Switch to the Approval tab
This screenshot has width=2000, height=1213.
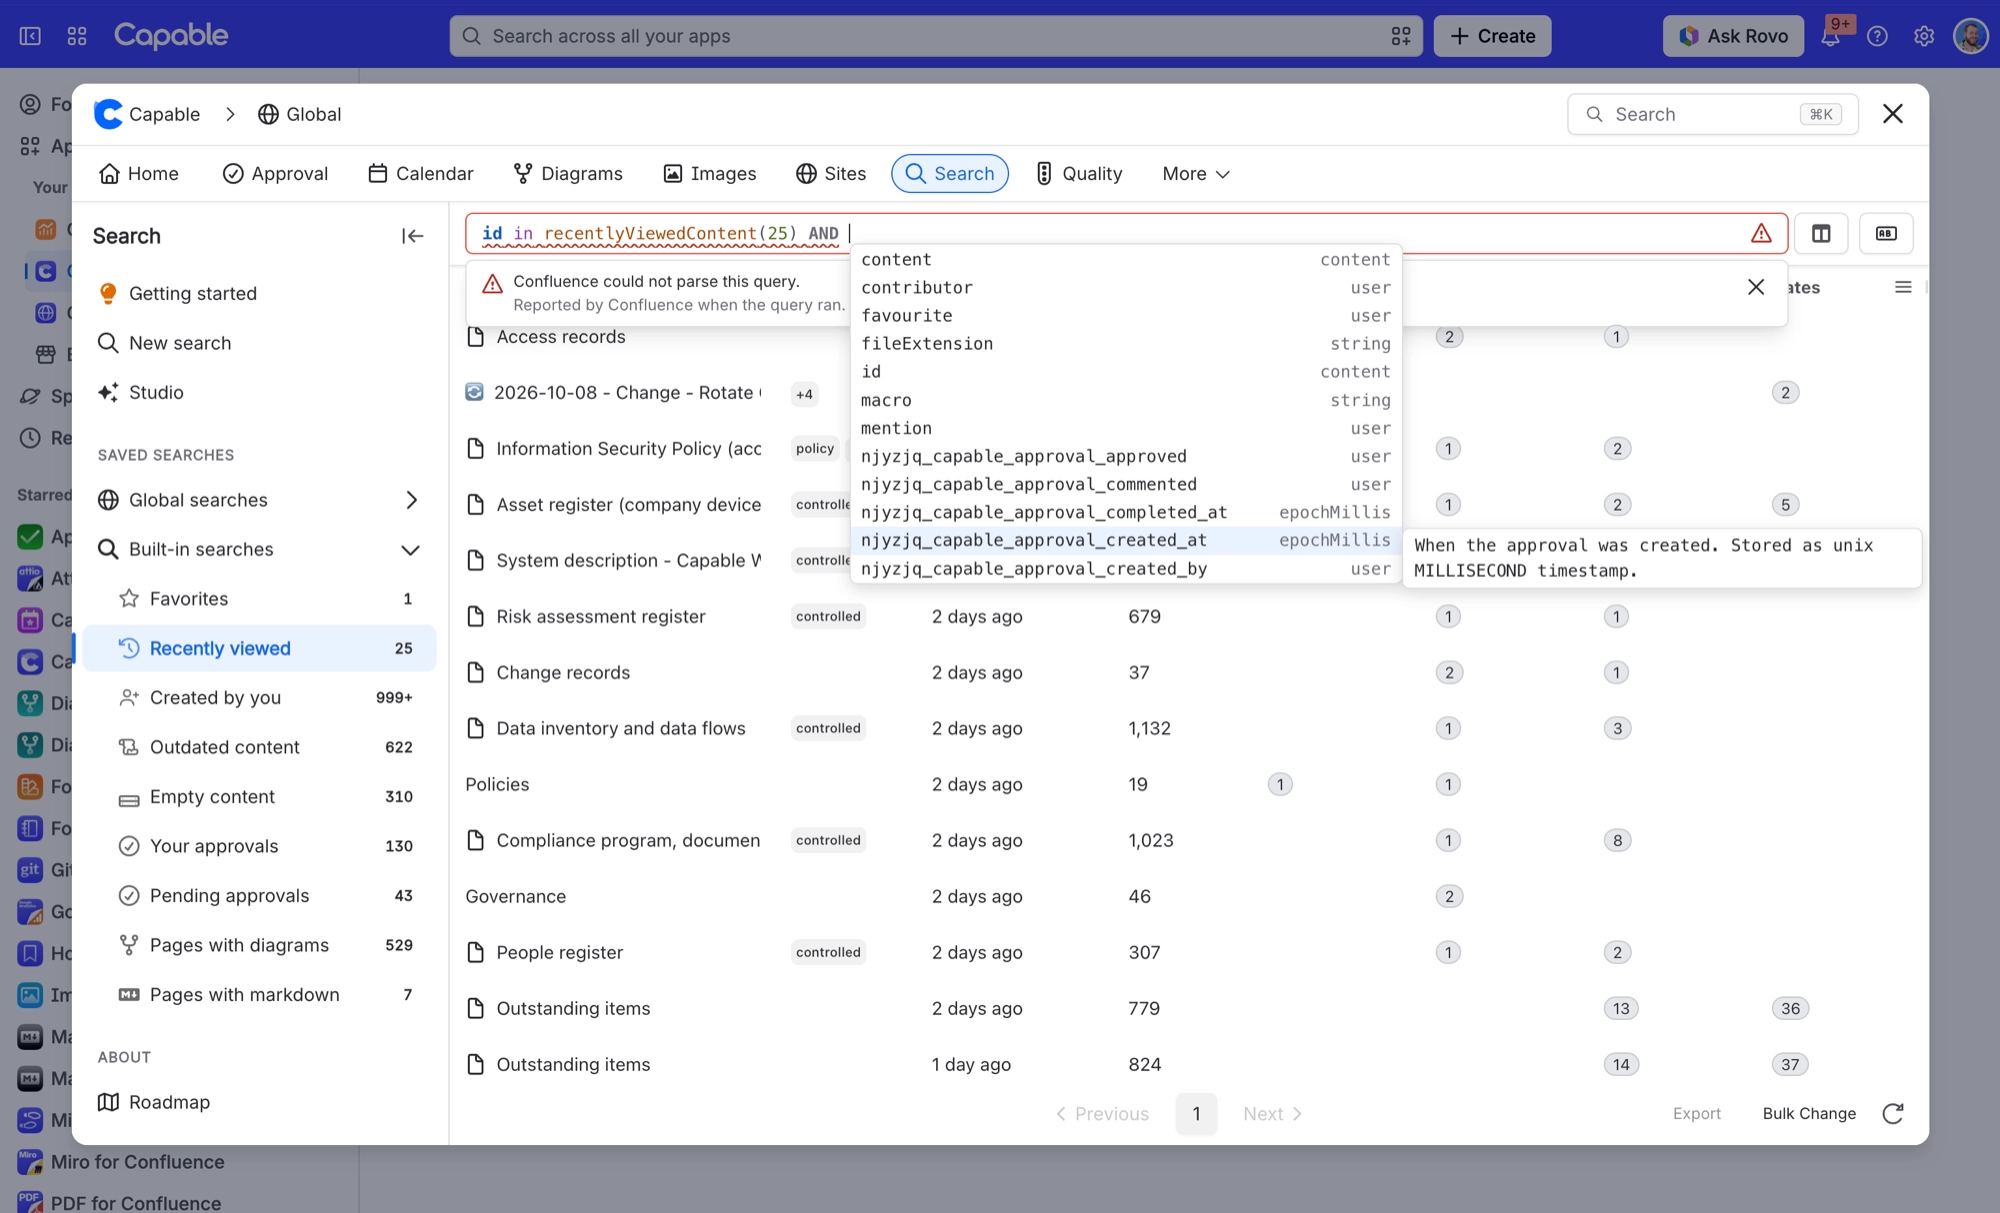pos(275,174)
